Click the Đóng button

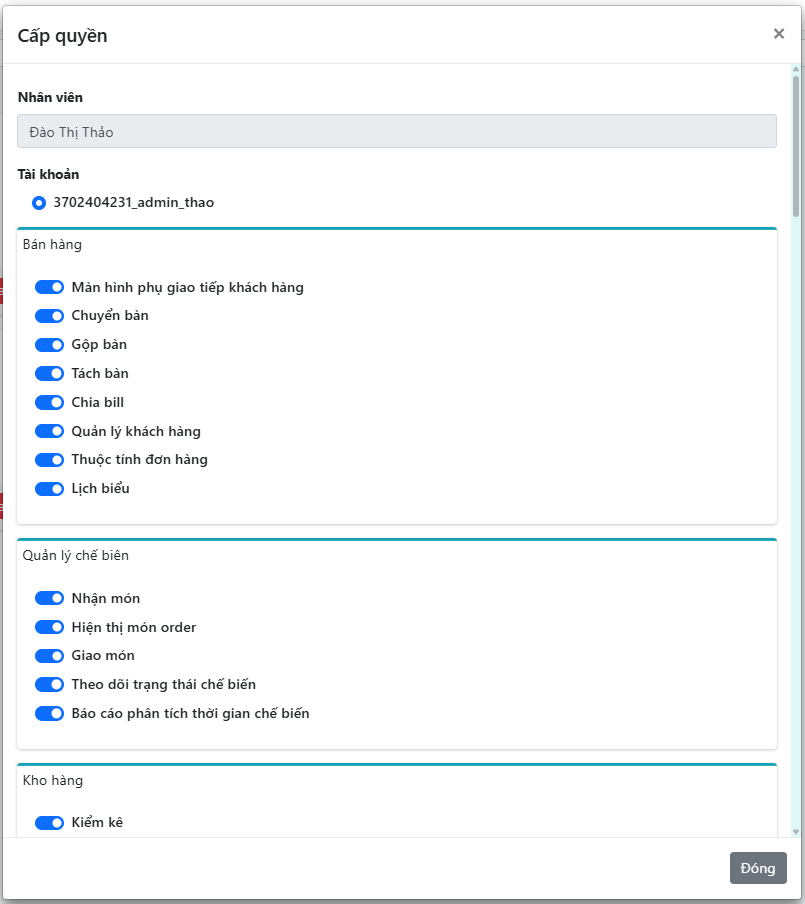(x=758, y=868)
